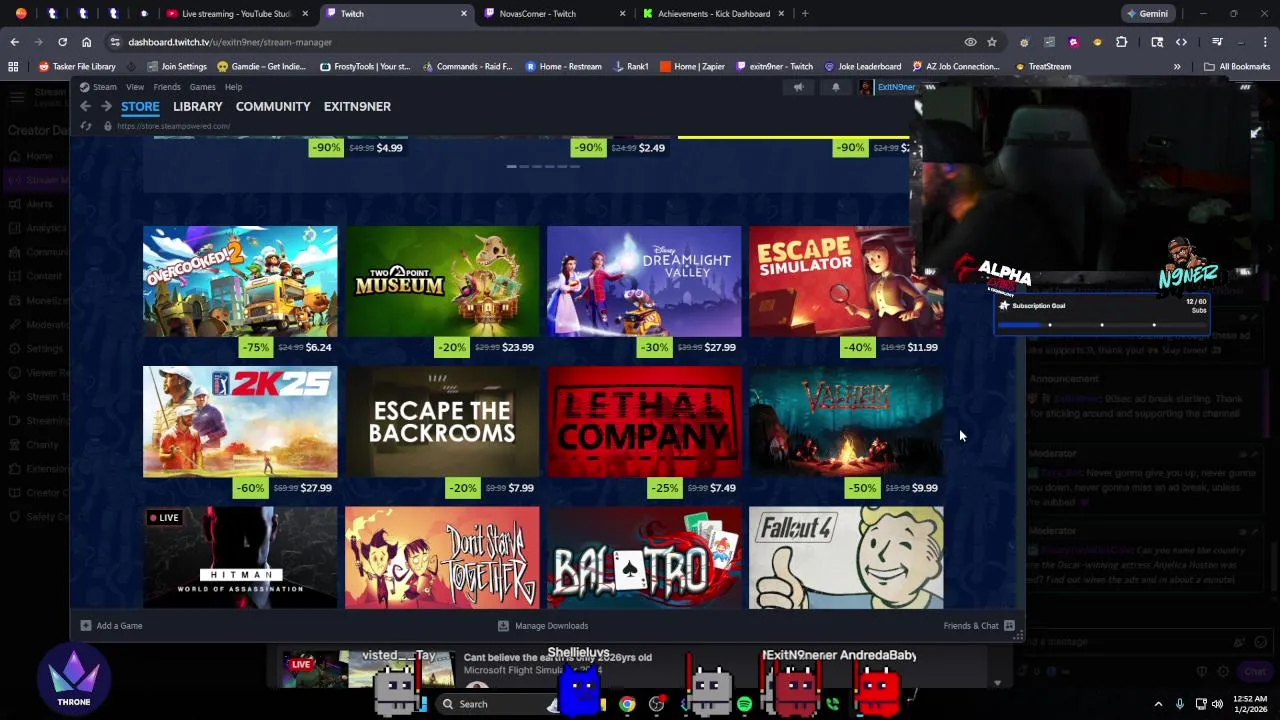Open the Disney Dreamlight Valley tile

[x=644, y=282]
